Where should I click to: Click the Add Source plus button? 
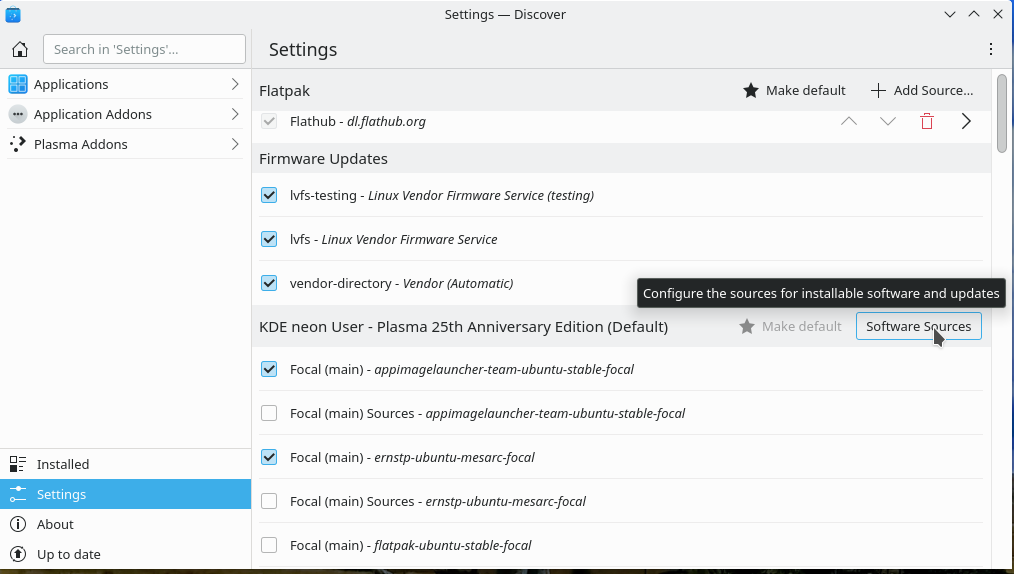[x=921, y=90]
